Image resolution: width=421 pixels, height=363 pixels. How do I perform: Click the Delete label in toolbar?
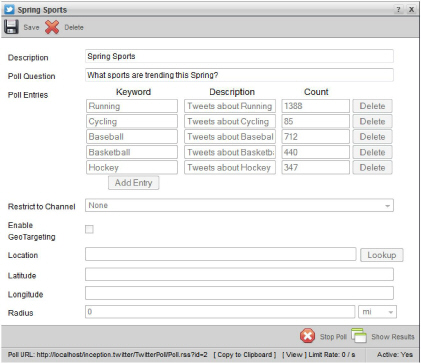point(74,27)
